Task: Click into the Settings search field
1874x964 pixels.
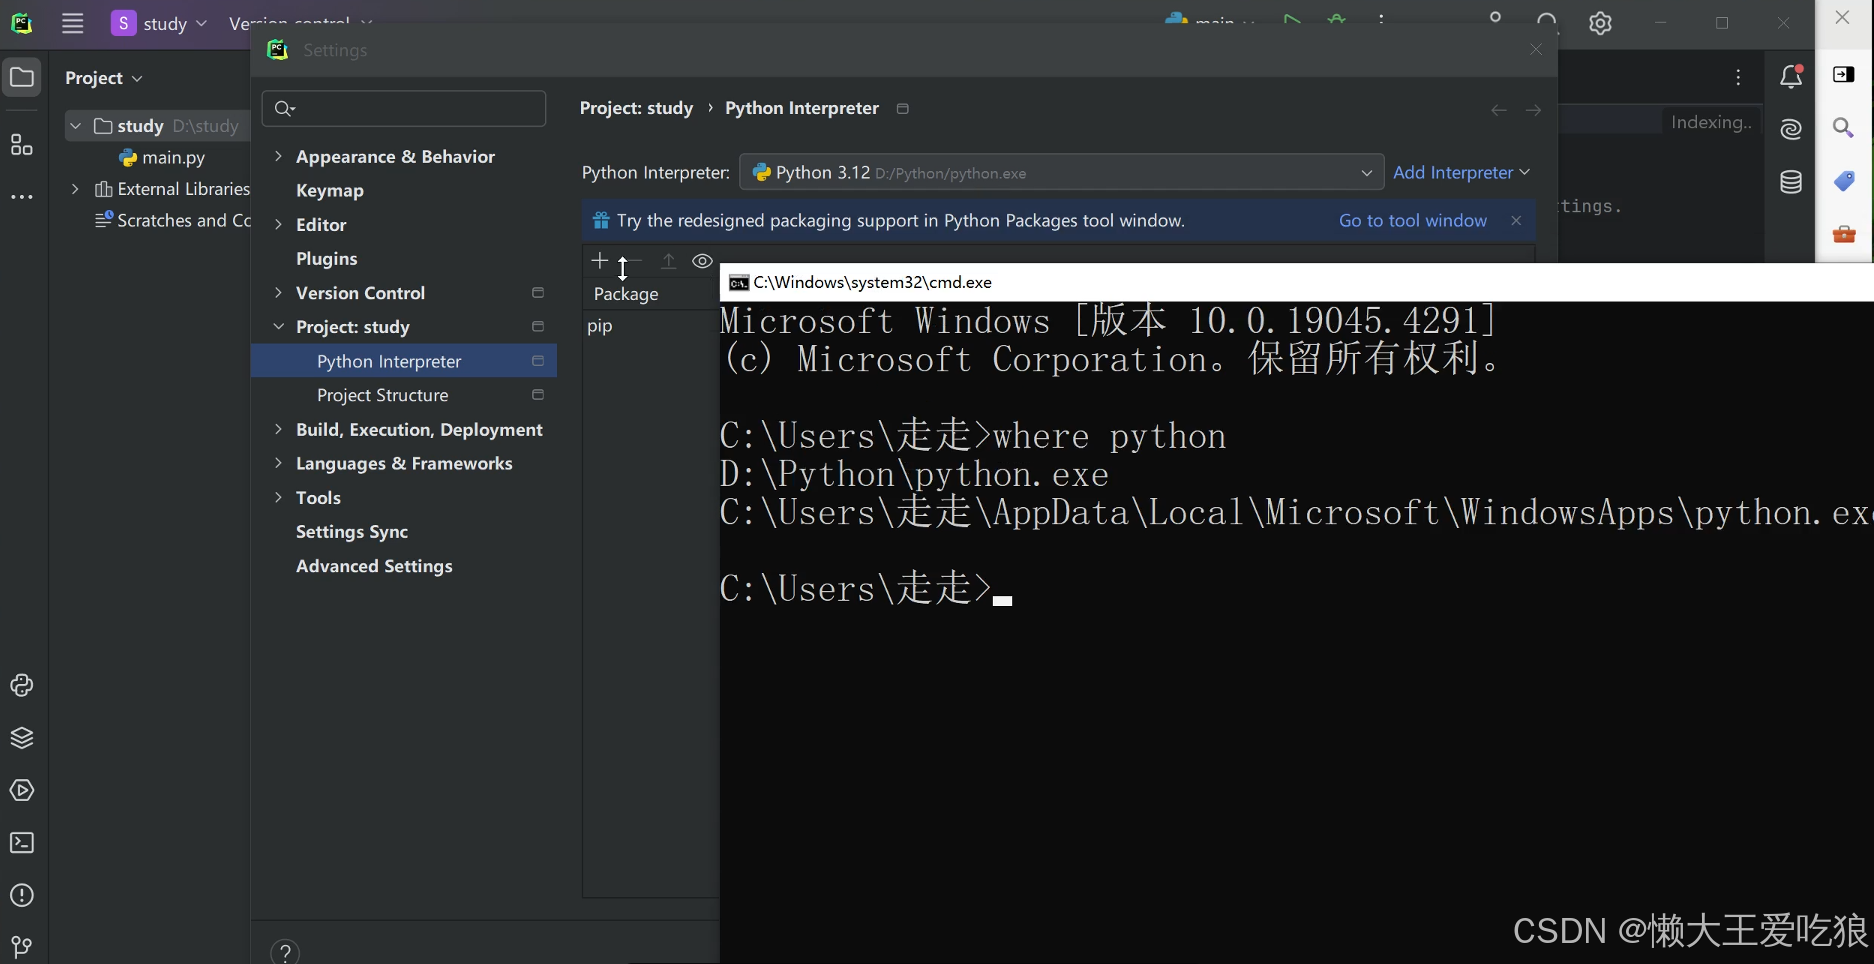Action: click(404, 108)
